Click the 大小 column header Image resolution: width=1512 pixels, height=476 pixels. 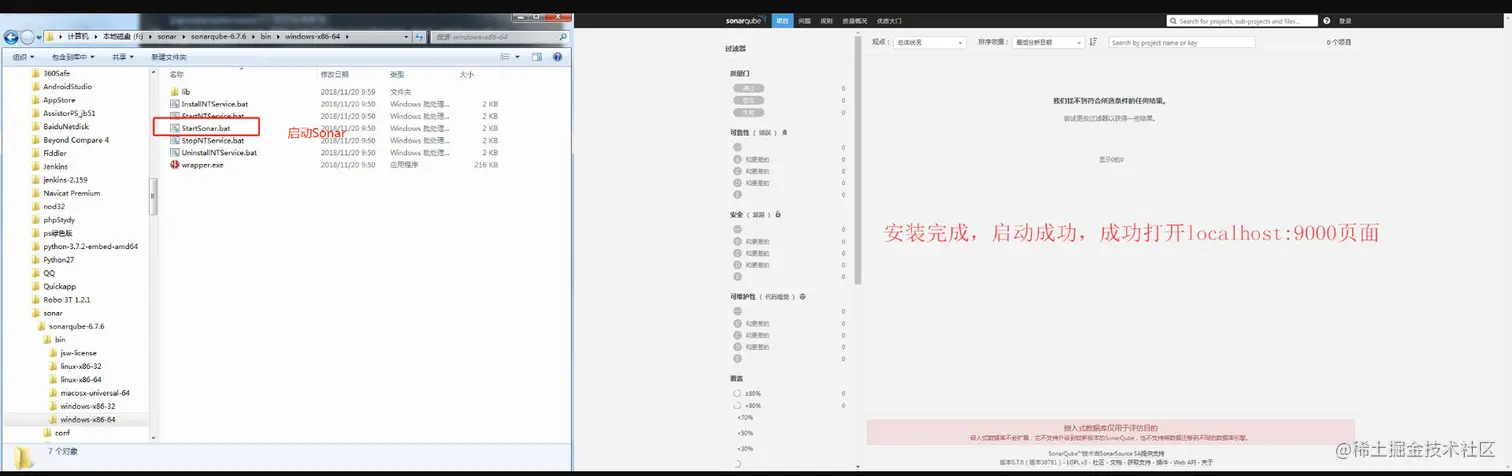pos(467,75)
